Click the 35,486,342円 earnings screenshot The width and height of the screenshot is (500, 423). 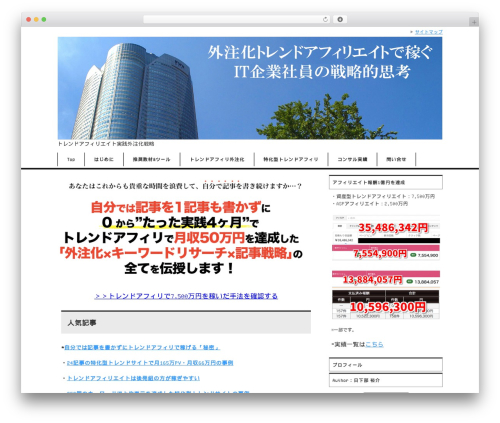[386, 229]
